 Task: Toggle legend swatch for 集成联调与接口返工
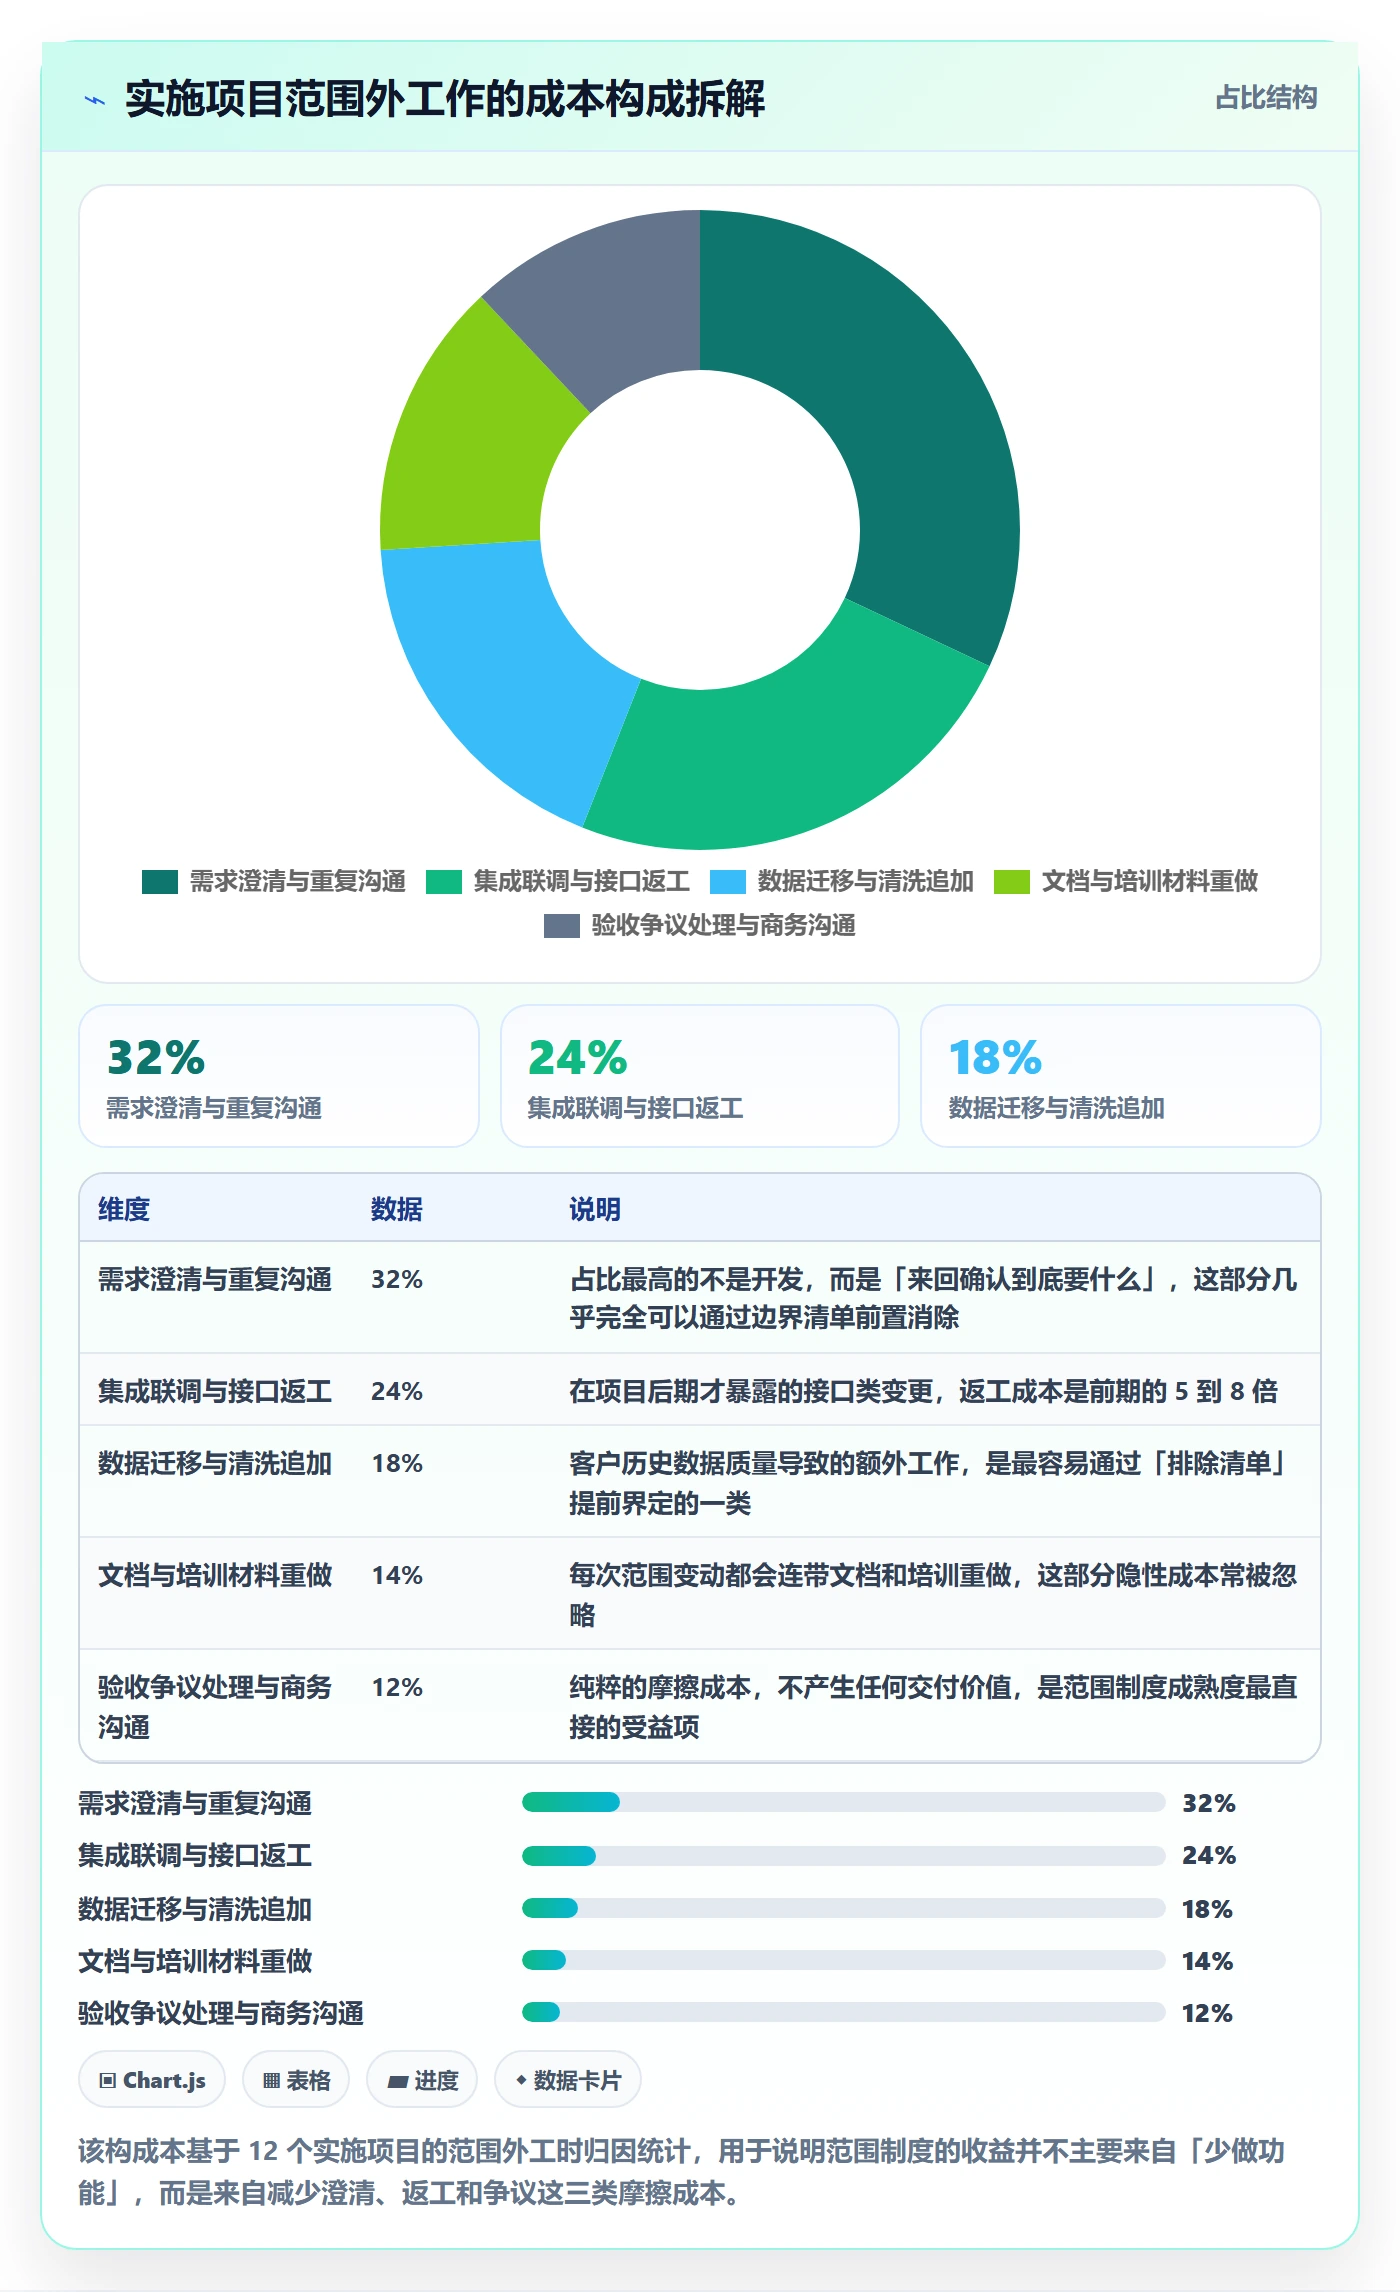coord(444,881)
